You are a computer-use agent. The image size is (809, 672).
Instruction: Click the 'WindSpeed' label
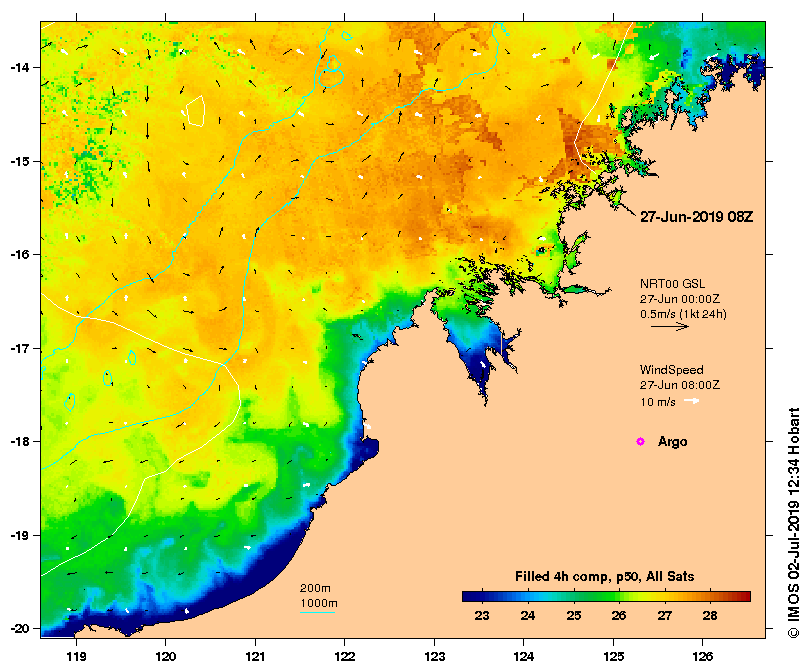[x=671, y=370]
